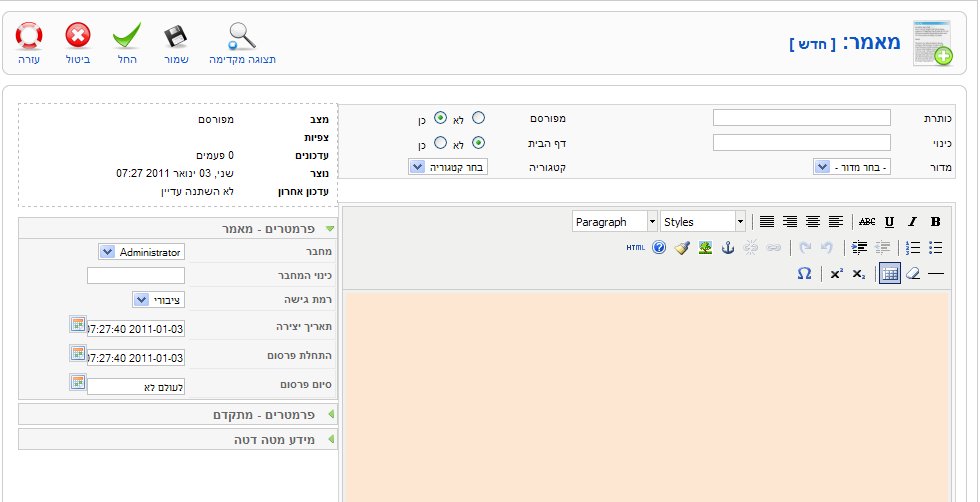Click the 'לא השתנה עדיין' status text
Viewport: 980px width, 502px height.
click(x=198, y=191)
